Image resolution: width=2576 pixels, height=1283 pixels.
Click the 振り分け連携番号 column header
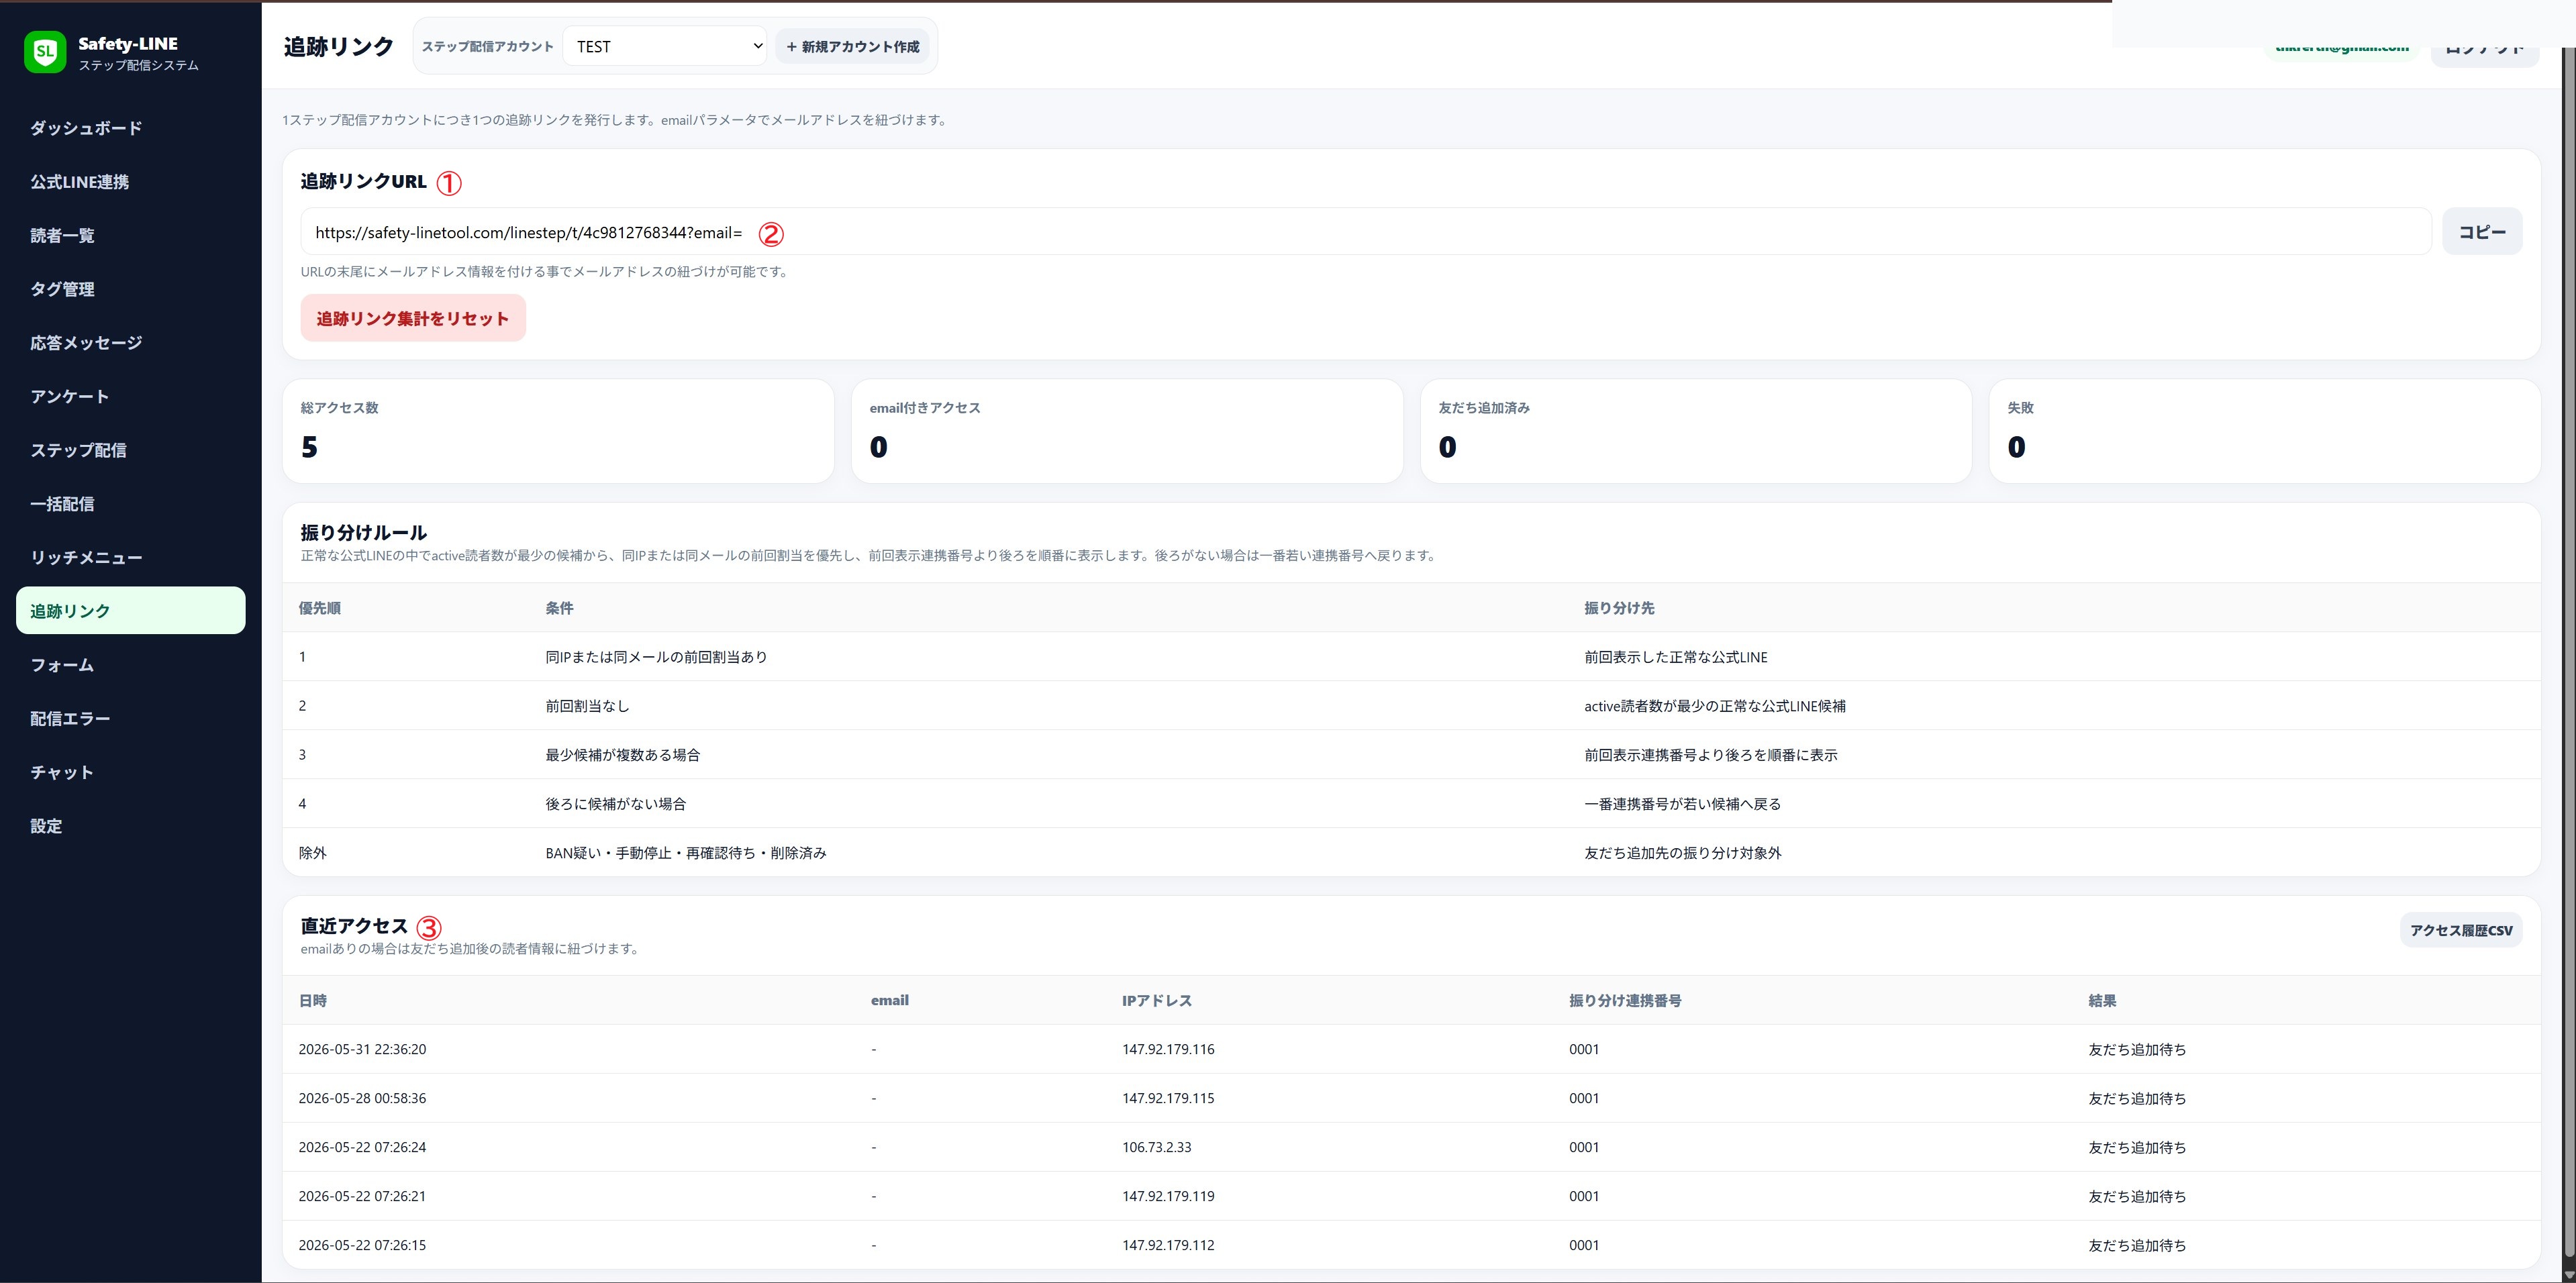1625,1000
